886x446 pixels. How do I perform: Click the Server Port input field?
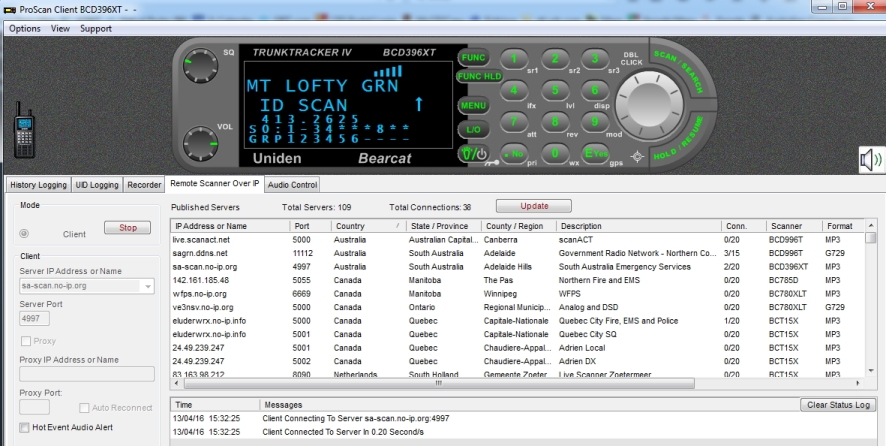point(34,318)
